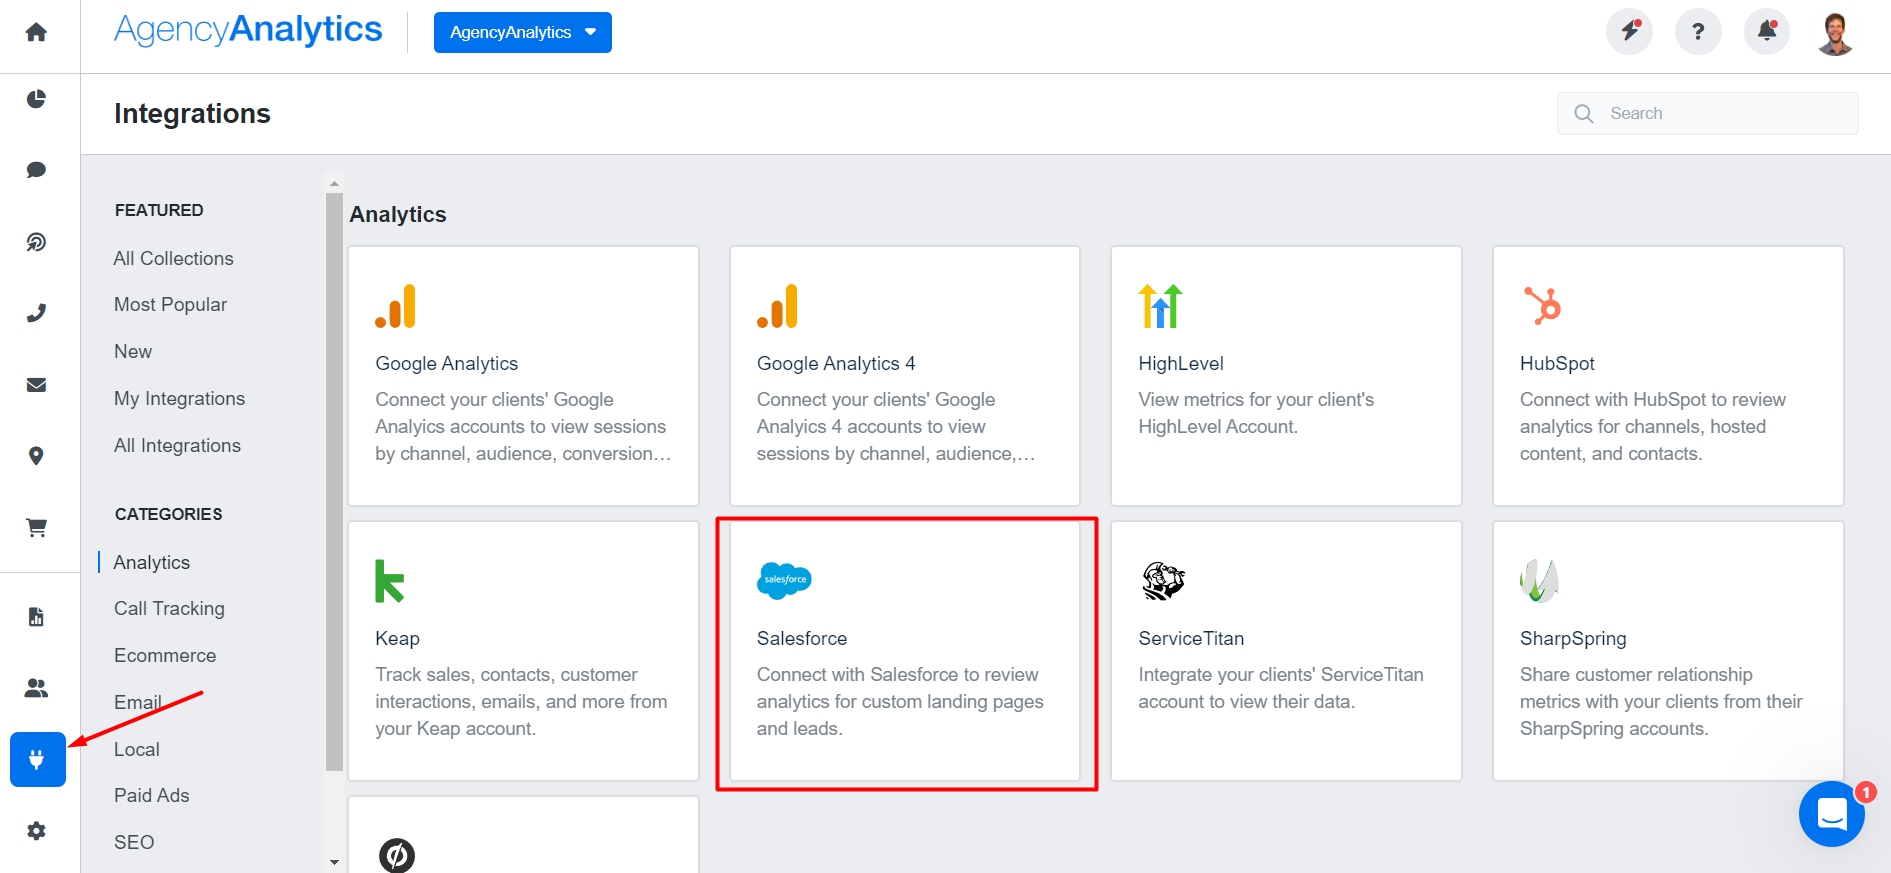Open the envelope email icon
1891x873 pixels.
[x=36, y=385]
